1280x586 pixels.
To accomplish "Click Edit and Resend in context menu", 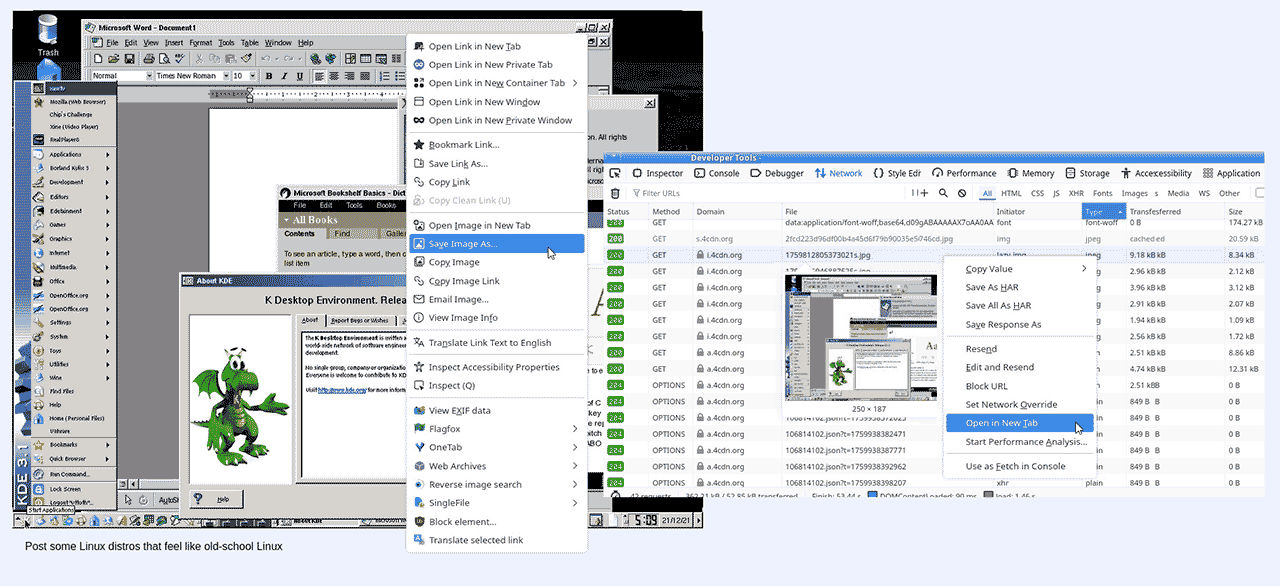I will [x=1020, y=367].
